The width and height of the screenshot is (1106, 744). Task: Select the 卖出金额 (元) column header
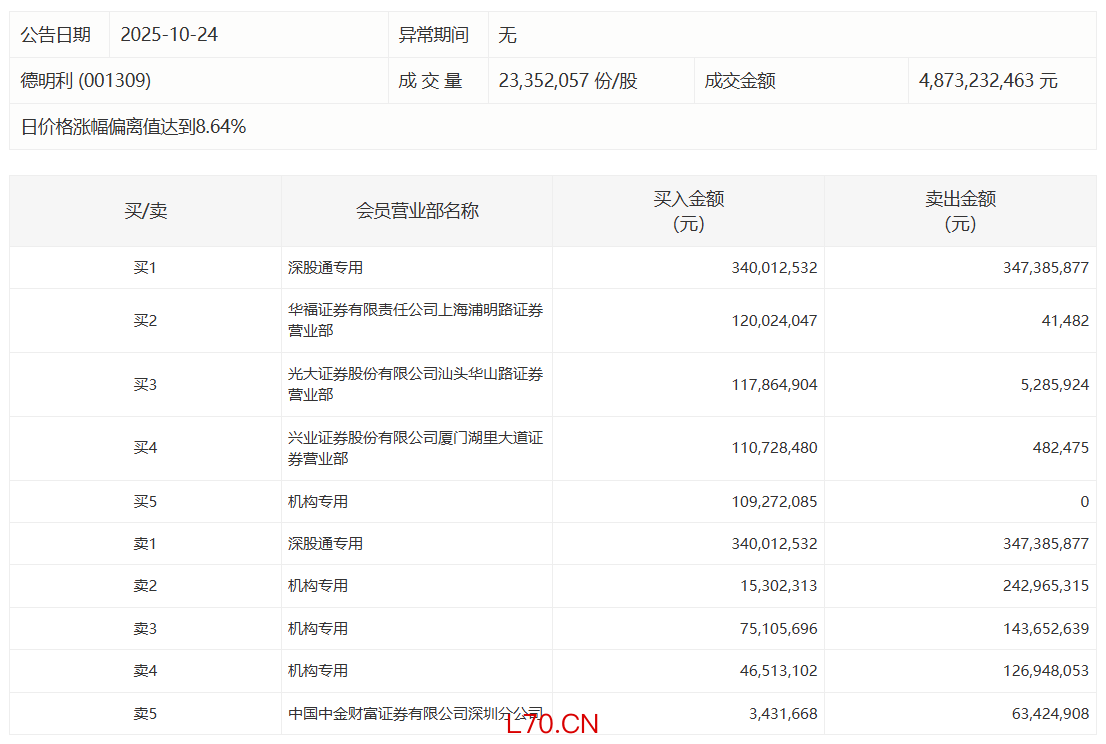click(960, 211)
